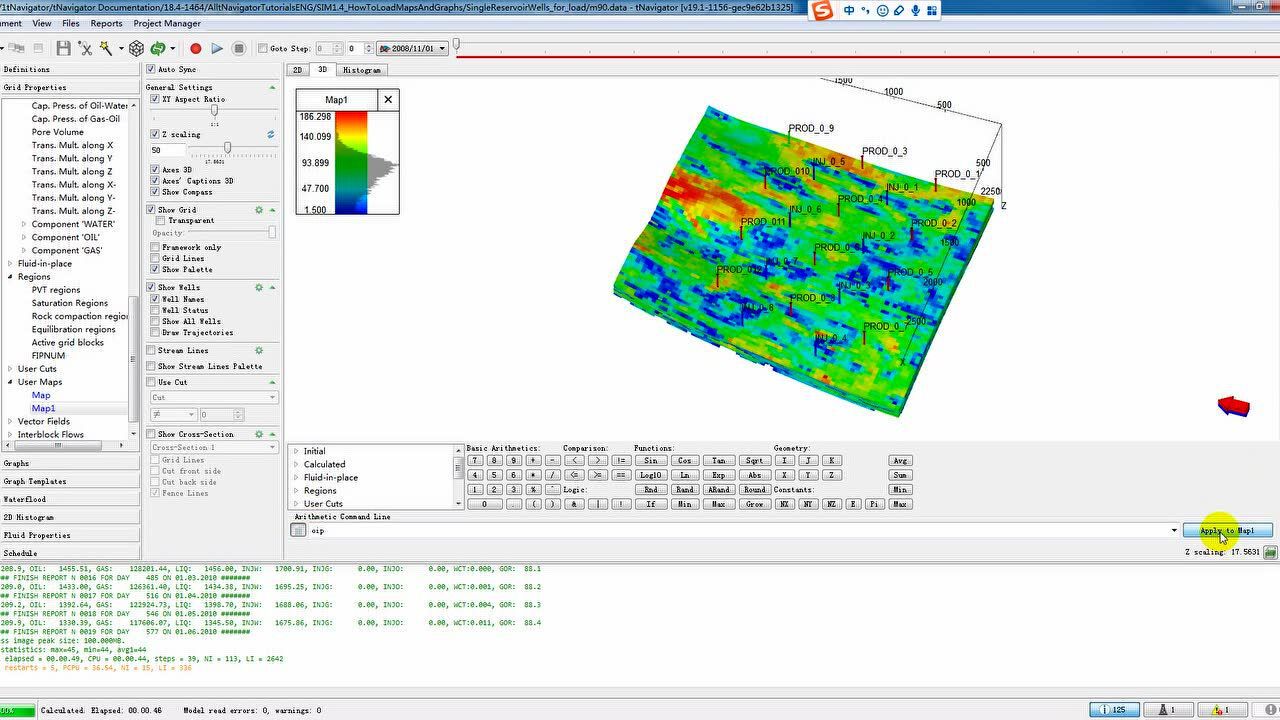Click the Apply to Map1 button

coord(1227,530)
